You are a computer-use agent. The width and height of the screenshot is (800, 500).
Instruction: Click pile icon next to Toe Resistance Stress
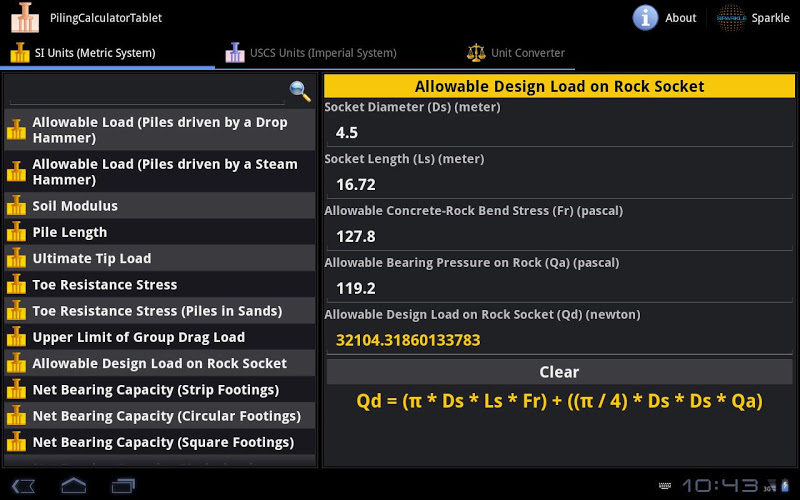[16, 285]
